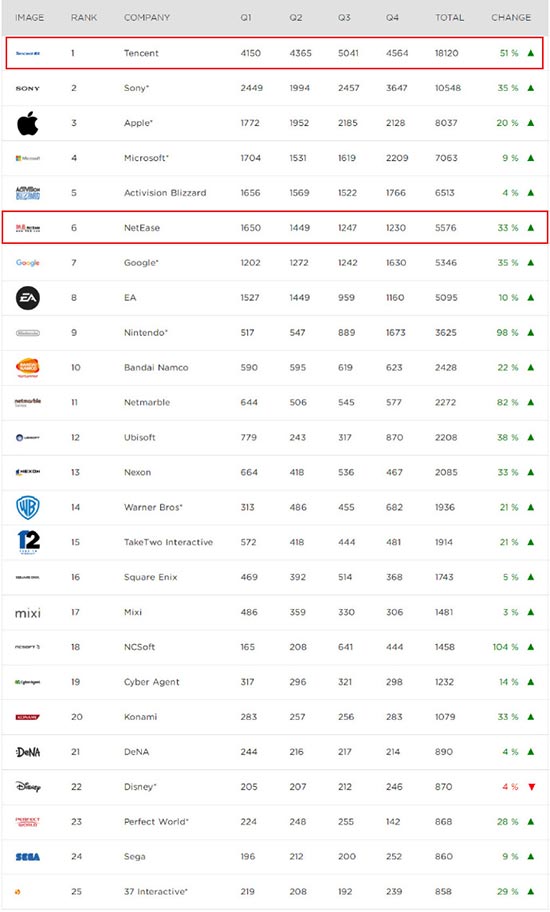Click Tencent's green up arrow
The width and height of the screenshot is (550, 912).
[x=531, y=53]
